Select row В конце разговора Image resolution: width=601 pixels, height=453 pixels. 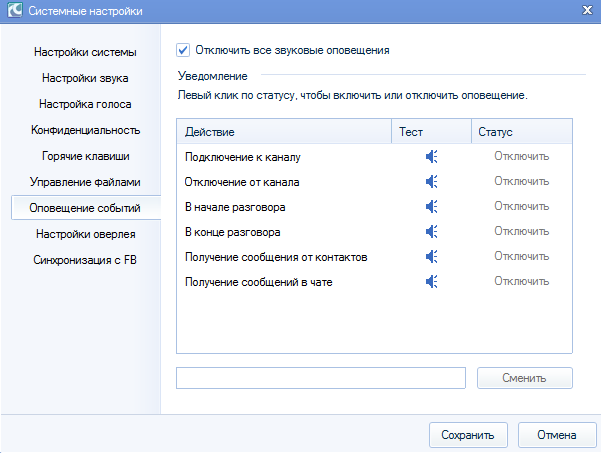[x=374, y=231]
